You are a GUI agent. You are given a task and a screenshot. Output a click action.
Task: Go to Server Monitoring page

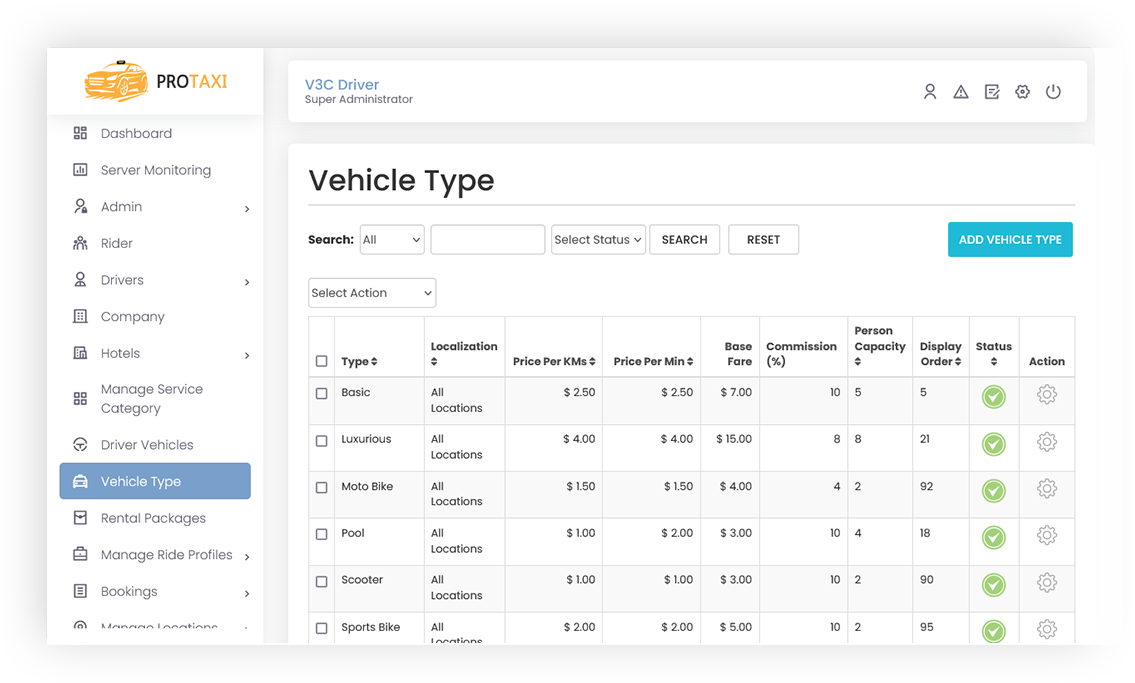click(156, 170)
